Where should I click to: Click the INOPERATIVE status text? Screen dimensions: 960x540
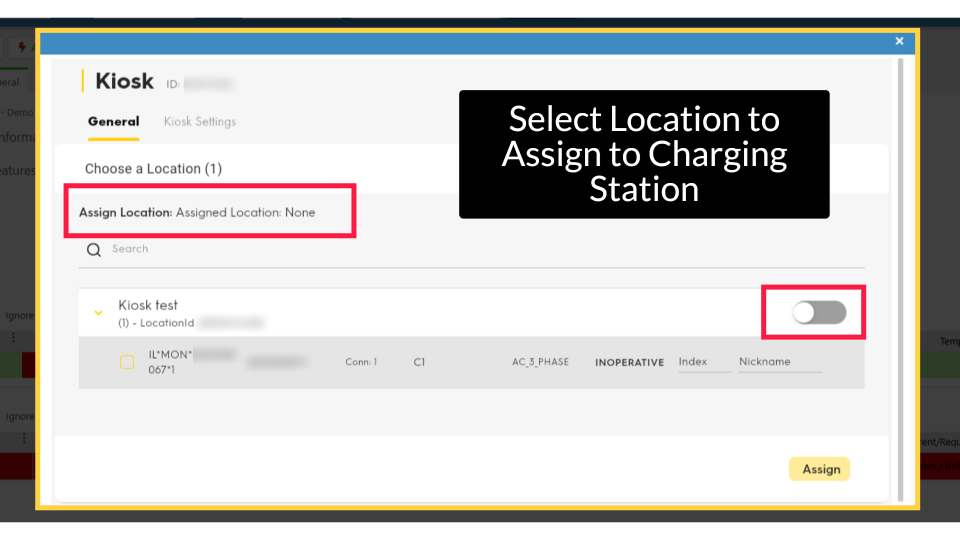[x=629, y=362]
